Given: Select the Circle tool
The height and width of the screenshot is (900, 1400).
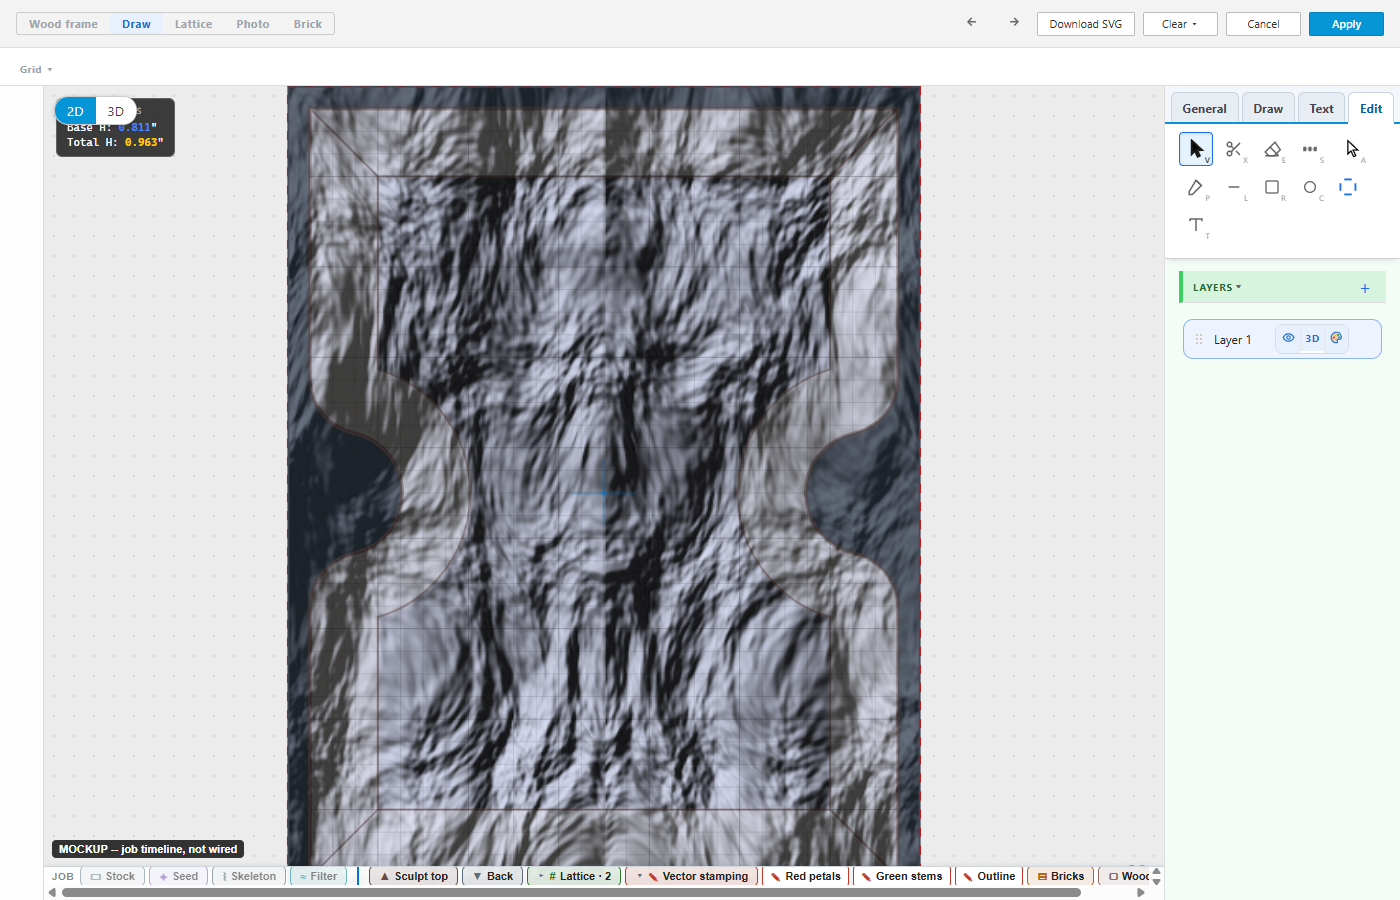Looking at the screenshot, I should (1310, 187).
